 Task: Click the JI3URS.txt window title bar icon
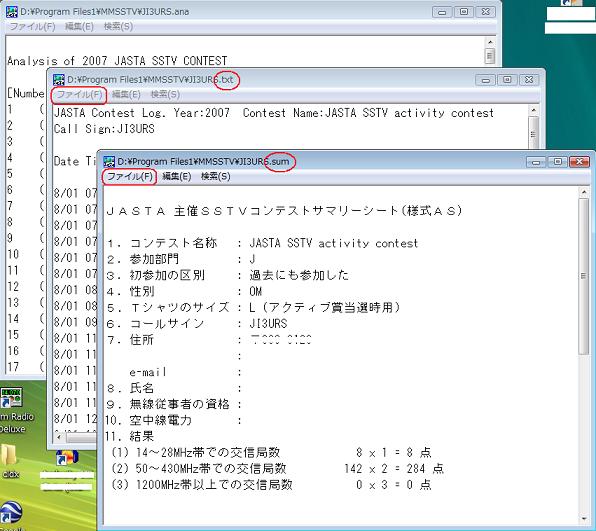59,80
